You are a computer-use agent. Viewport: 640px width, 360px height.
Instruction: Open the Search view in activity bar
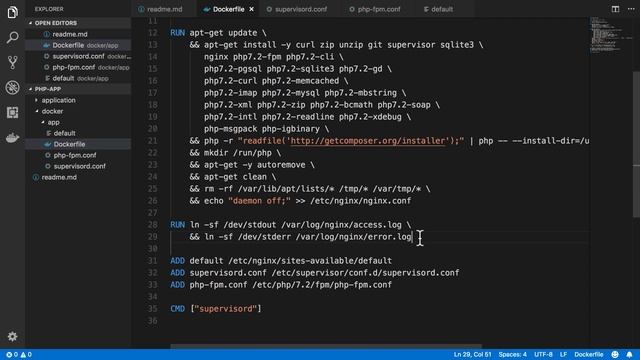pyautogui.click(x=12, y=38)
